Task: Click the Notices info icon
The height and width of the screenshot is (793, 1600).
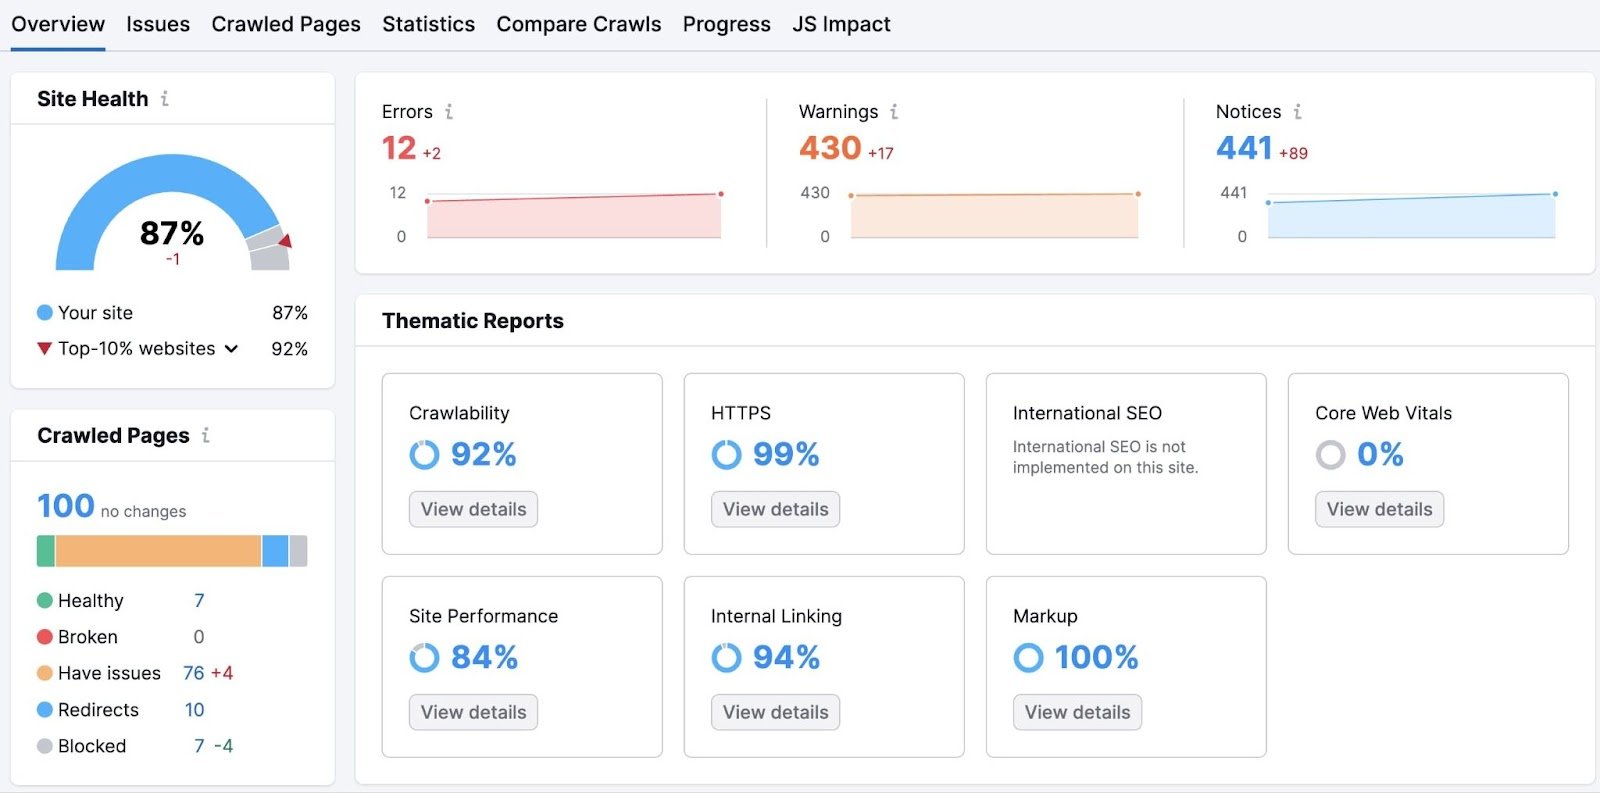Action: pos(1297,112)
